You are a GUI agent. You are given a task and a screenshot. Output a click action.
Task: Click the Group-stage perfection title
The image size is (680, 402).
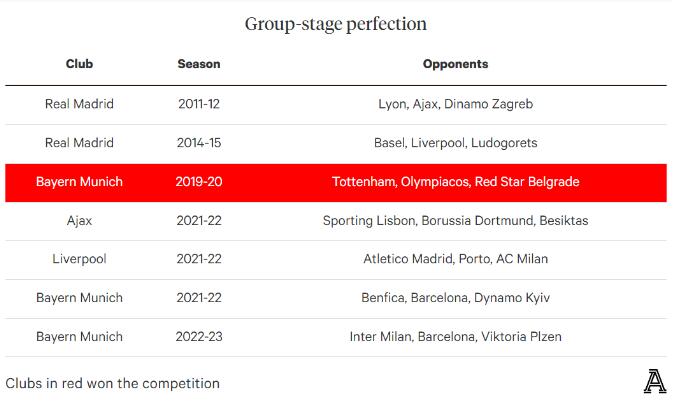click(x=336, y=24)
